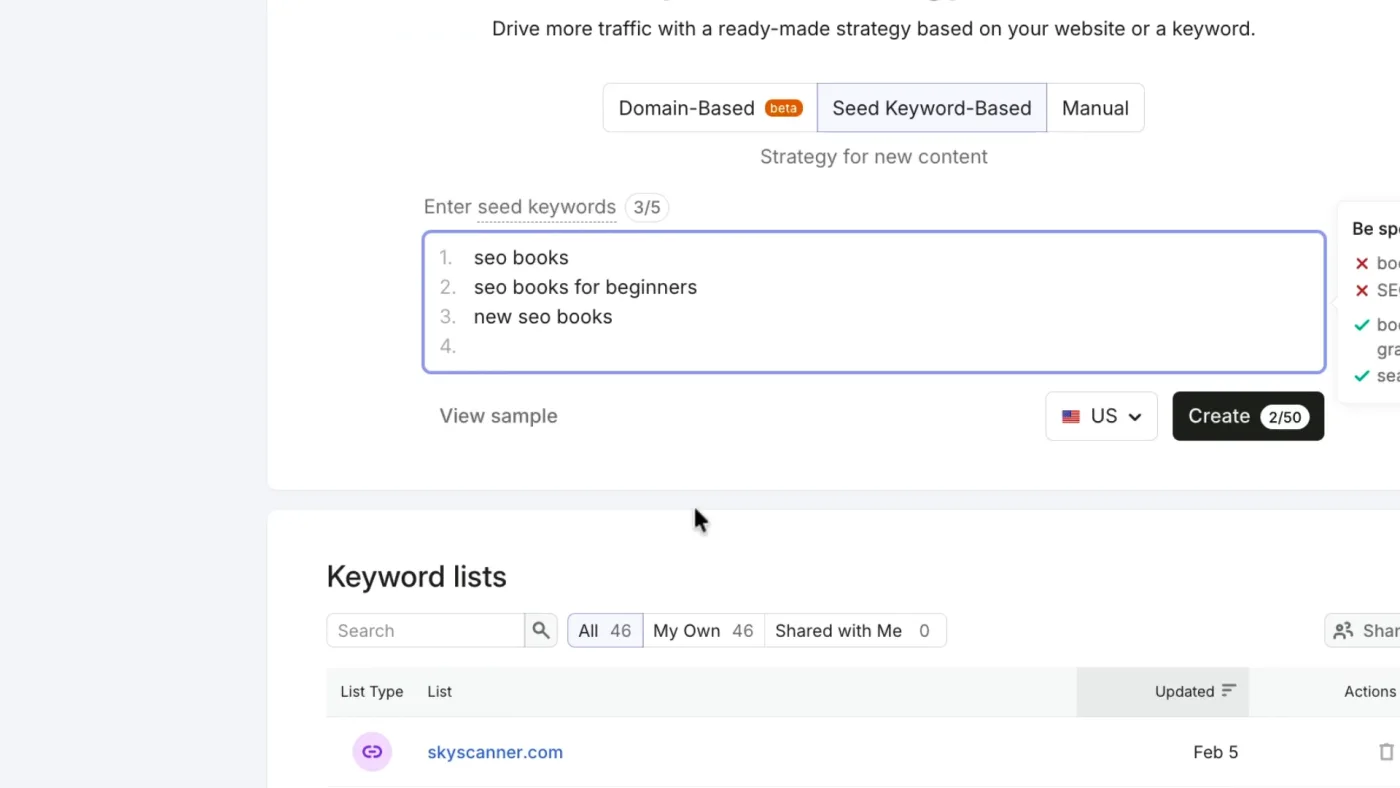Click the Actions column header
This screenshot has height=788, width=1400.
[1370, 691]
